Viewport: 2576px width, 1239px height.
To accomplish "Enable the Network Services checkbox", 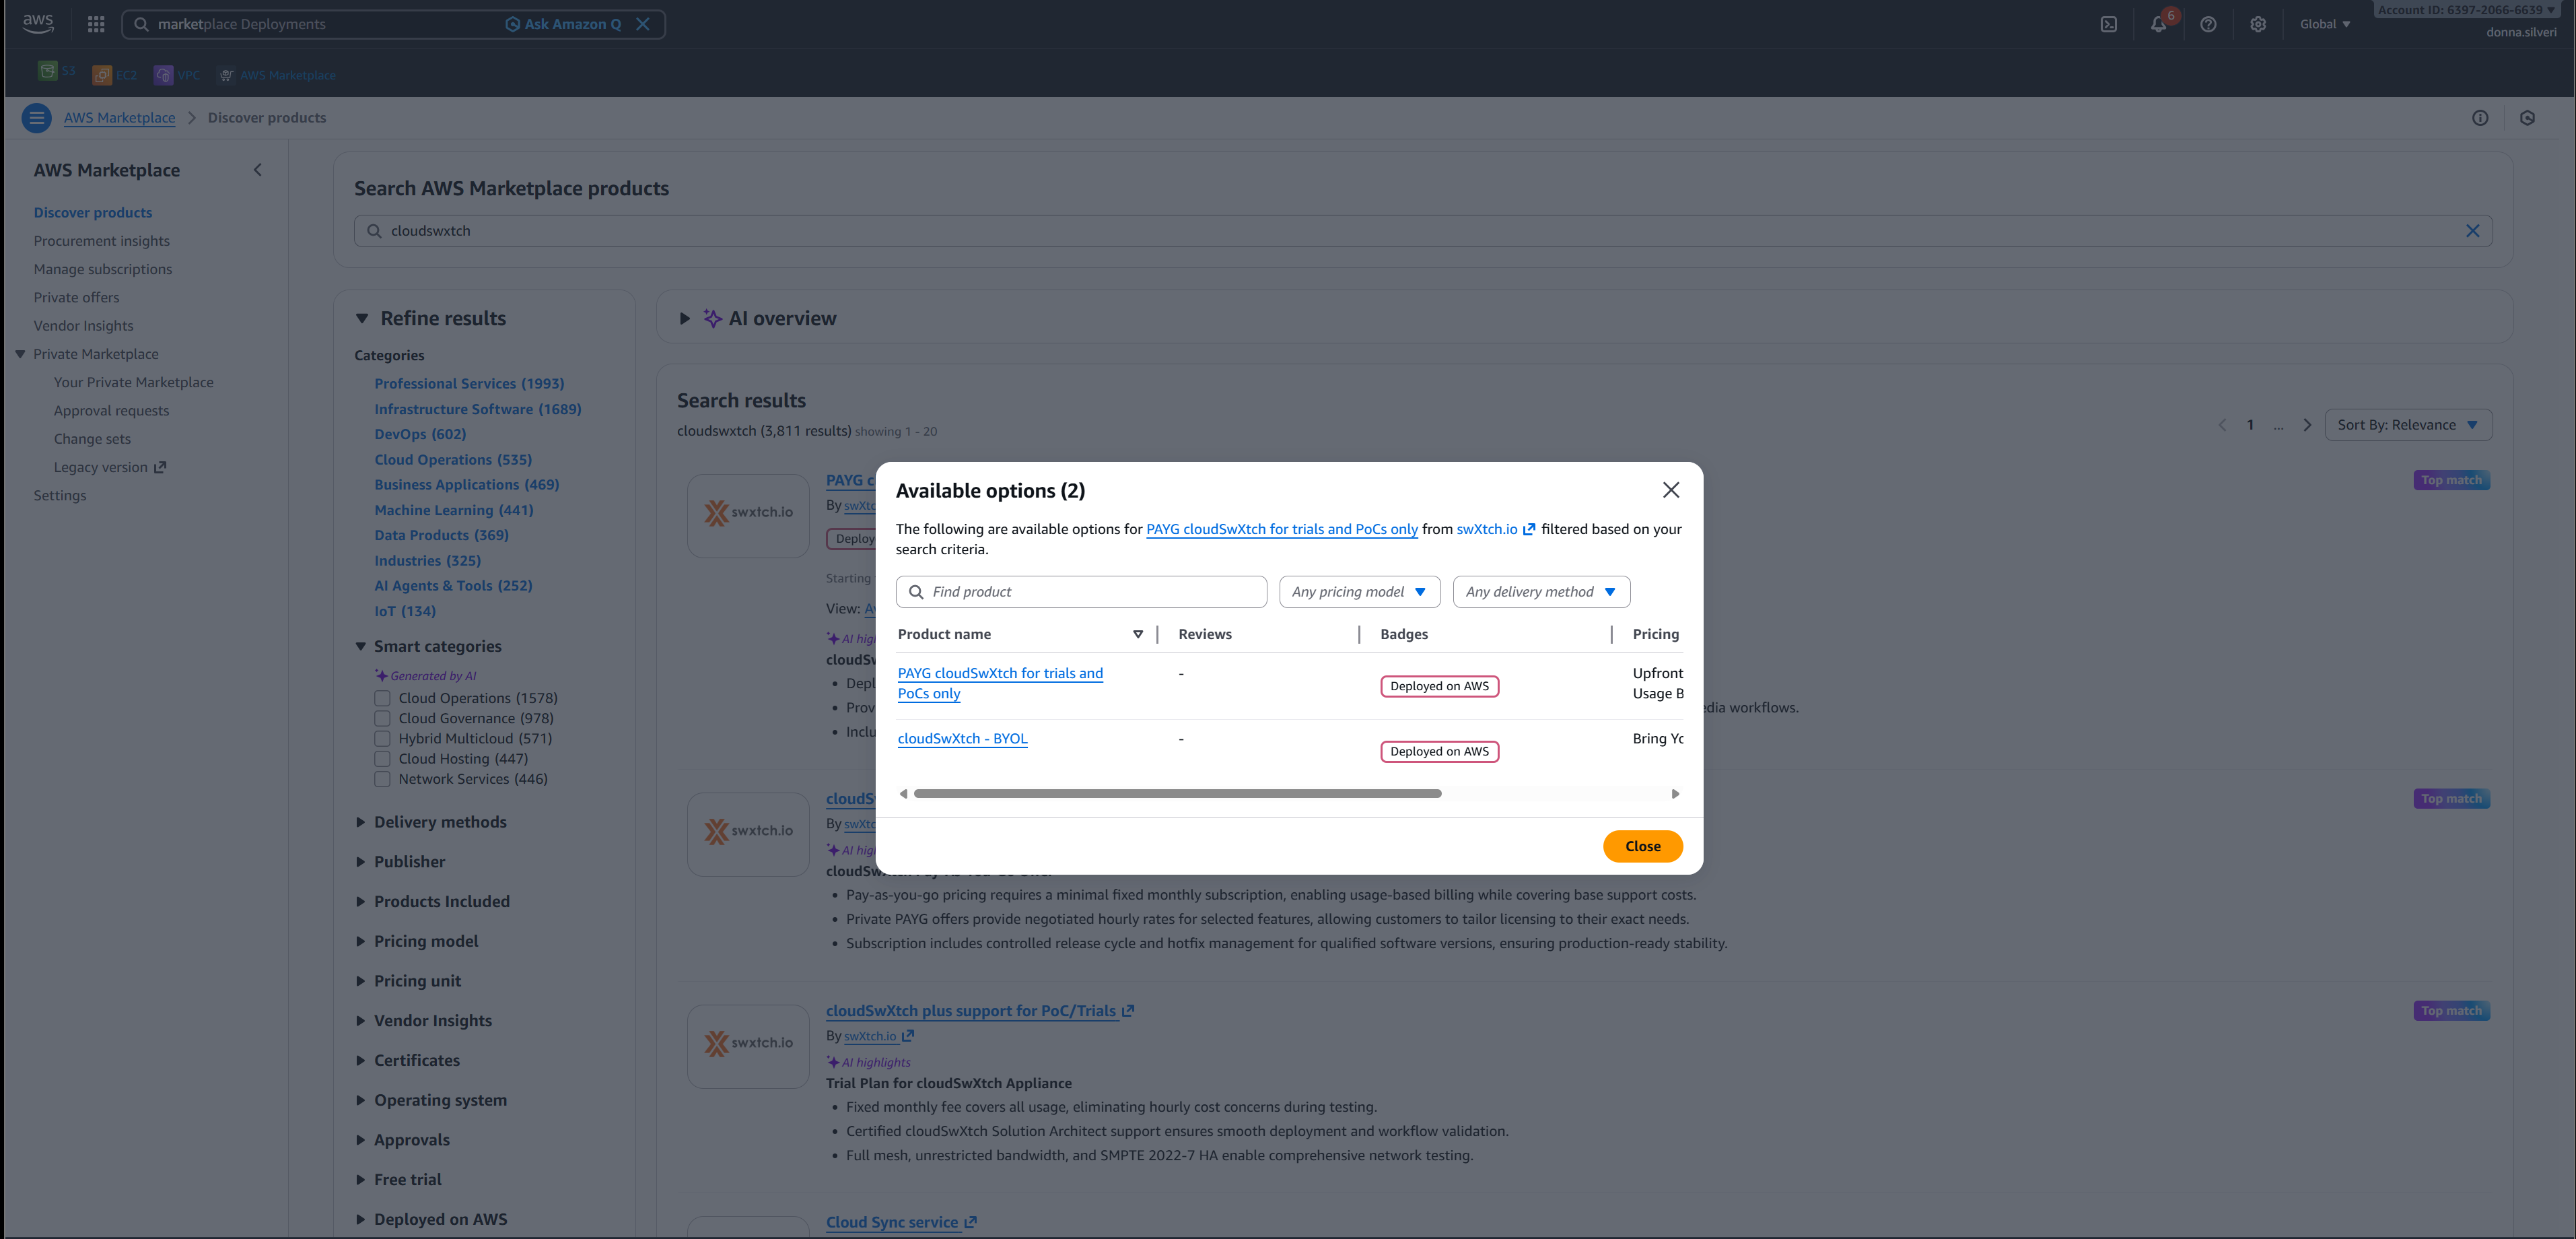I will pyautogui.click(x=382, y=779).
